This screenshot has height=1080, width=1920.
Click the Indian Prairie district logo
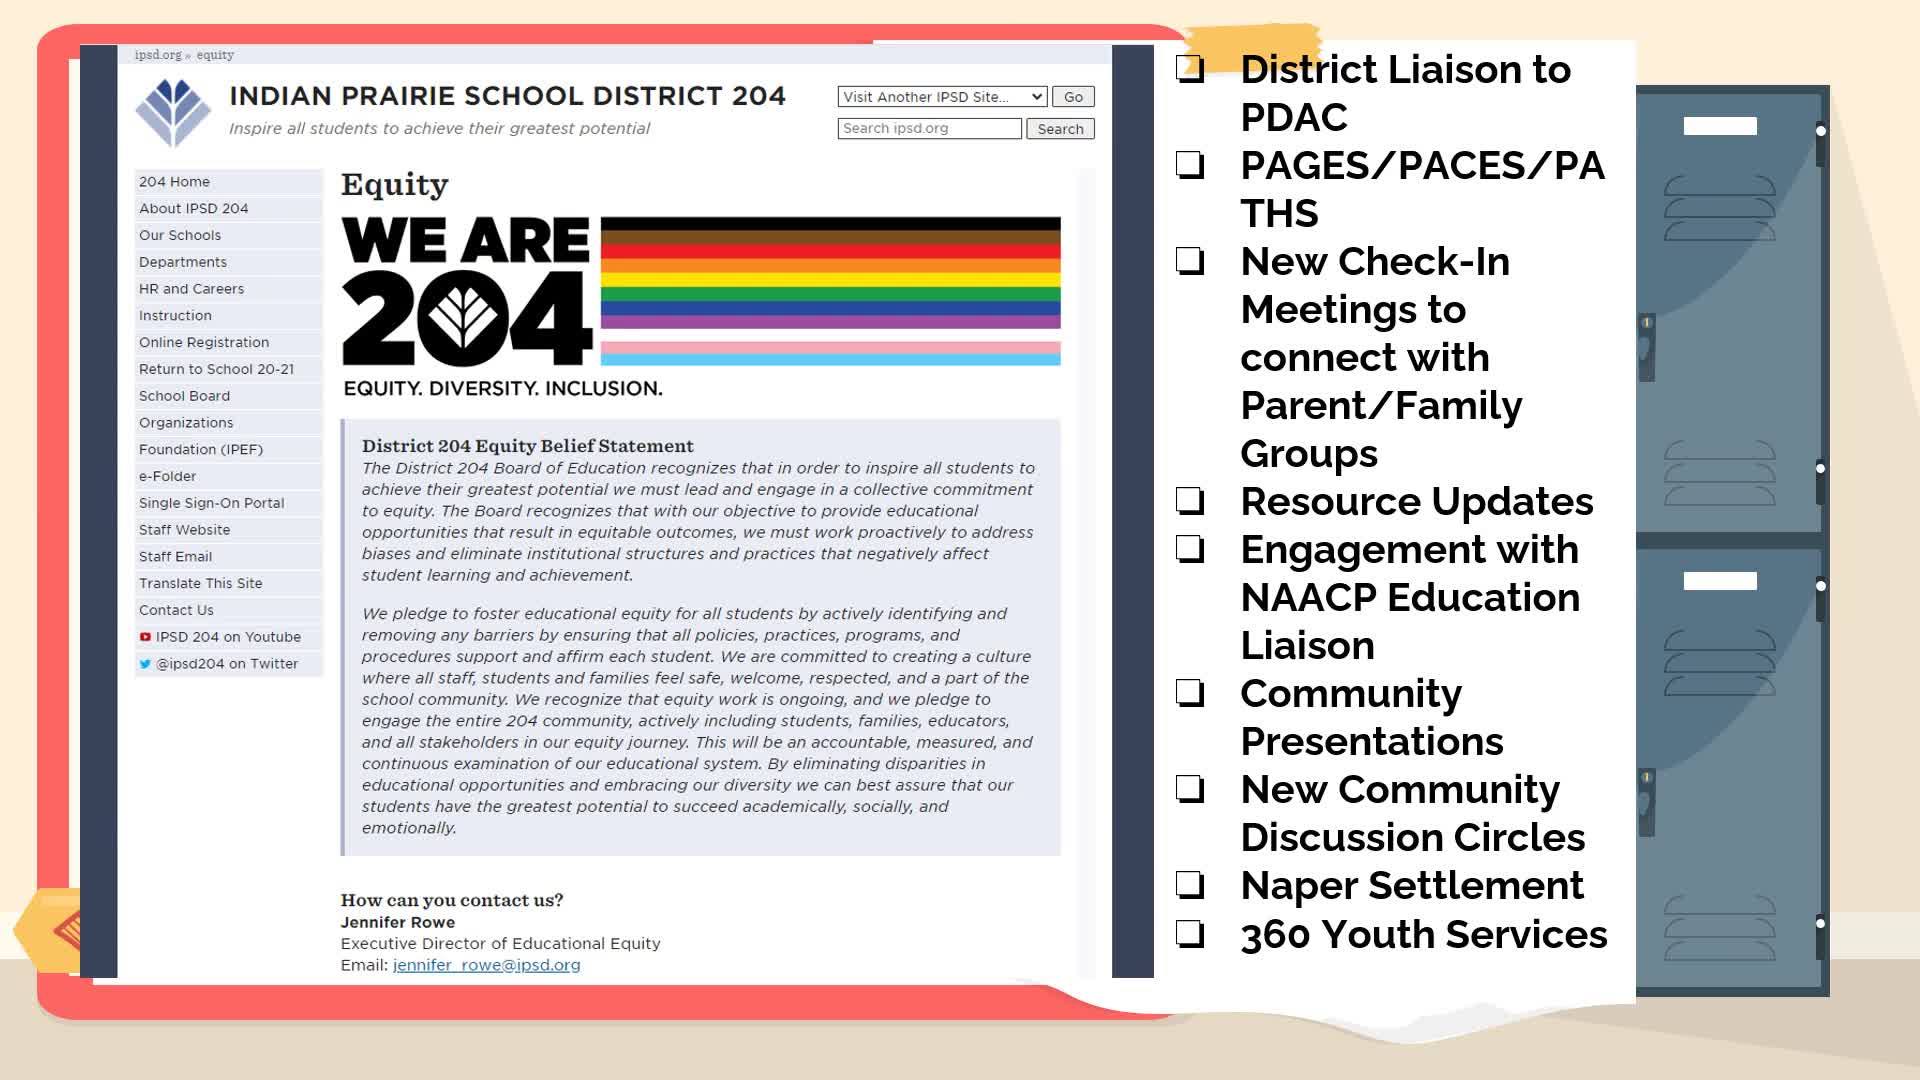pos(173,112)
